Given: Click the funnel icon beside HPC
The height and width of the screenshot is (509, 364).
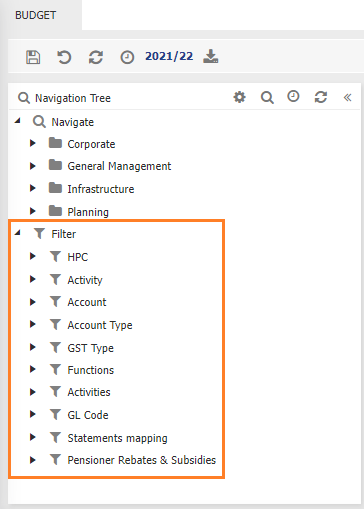Looking at the screenshot, I should coord(55,257).
